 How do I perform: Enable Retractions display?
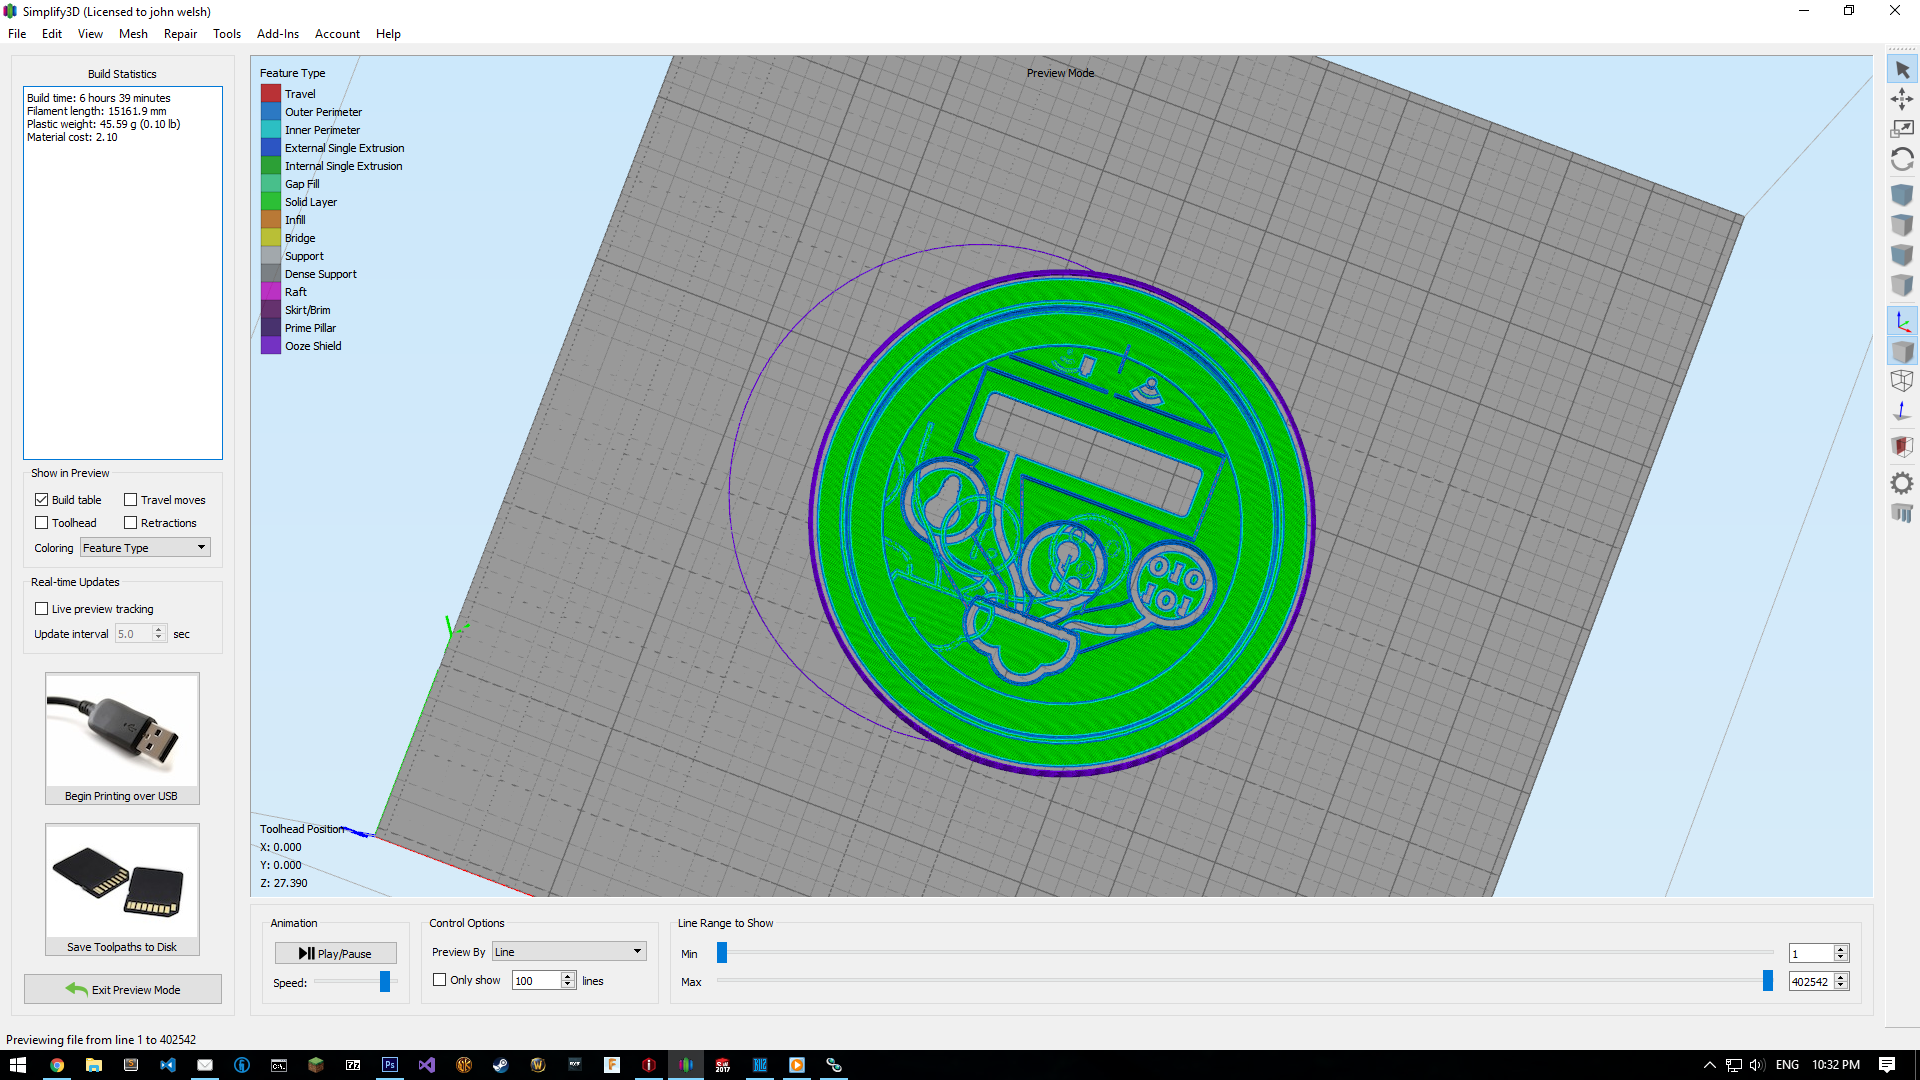[x=131, y=523]
